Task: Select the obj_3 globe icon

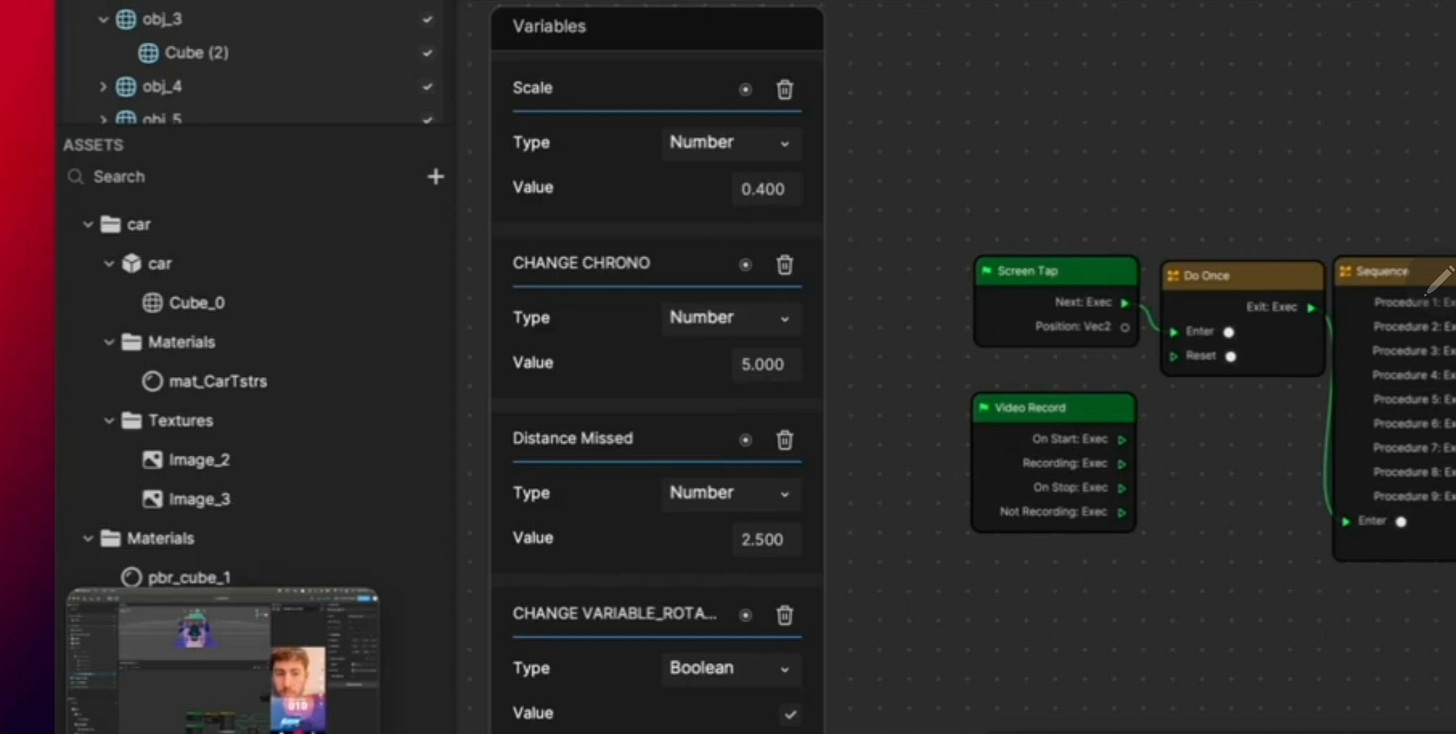Action: tap(126, 19)
